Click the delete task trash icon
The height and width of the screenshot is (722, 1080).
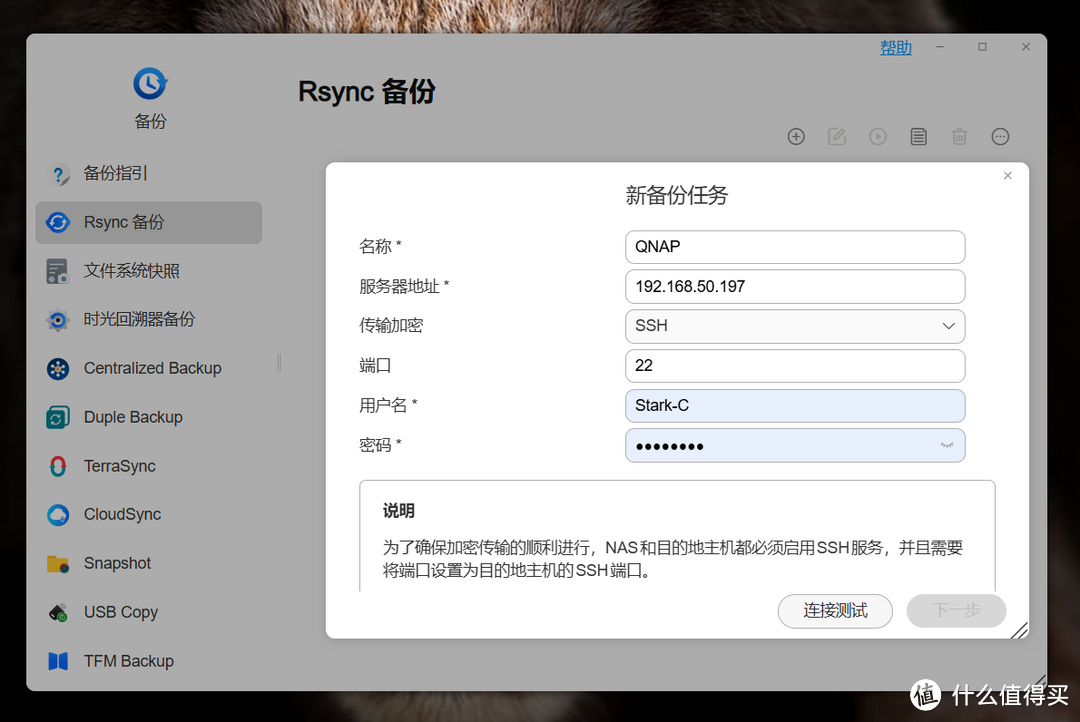coord(959,137)
